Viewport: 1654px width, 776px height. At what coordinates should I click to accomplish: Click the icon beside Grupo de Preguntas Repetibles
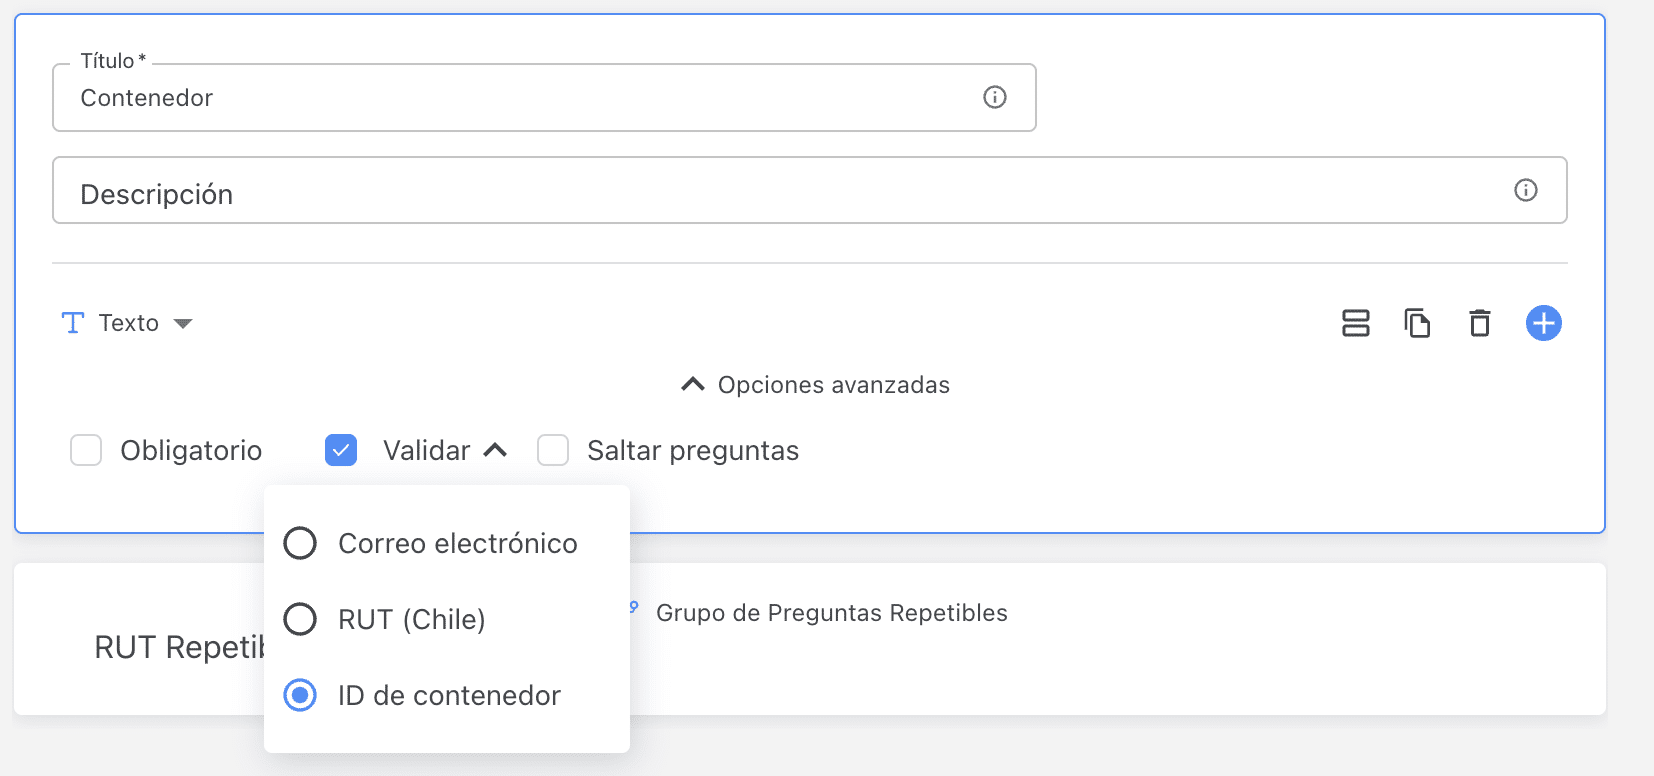pos(634,607)
